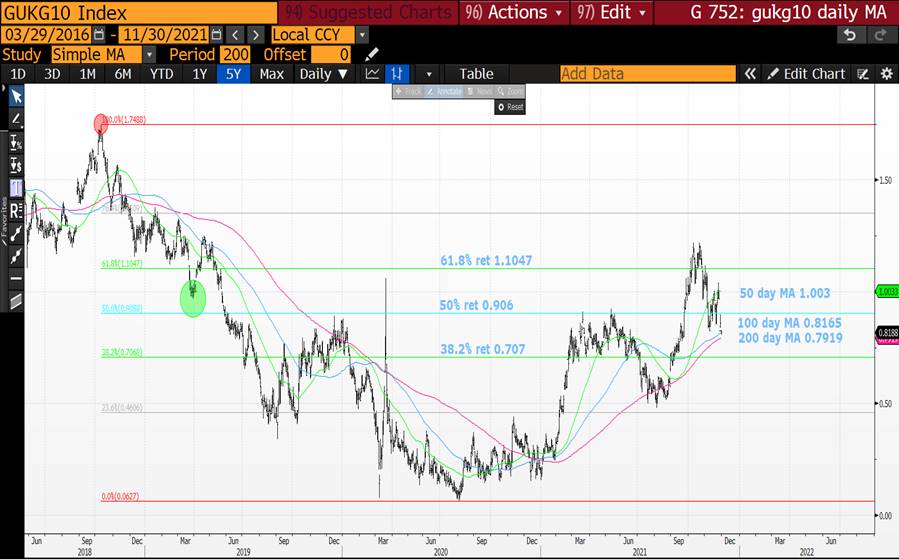899x559 pixels.
Task: Select the percent change measure tool
Action: (16, 142)
